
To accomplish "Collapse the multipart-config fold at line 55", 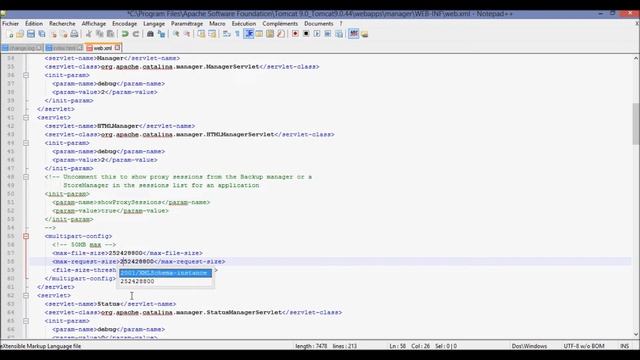I will 26,236.
